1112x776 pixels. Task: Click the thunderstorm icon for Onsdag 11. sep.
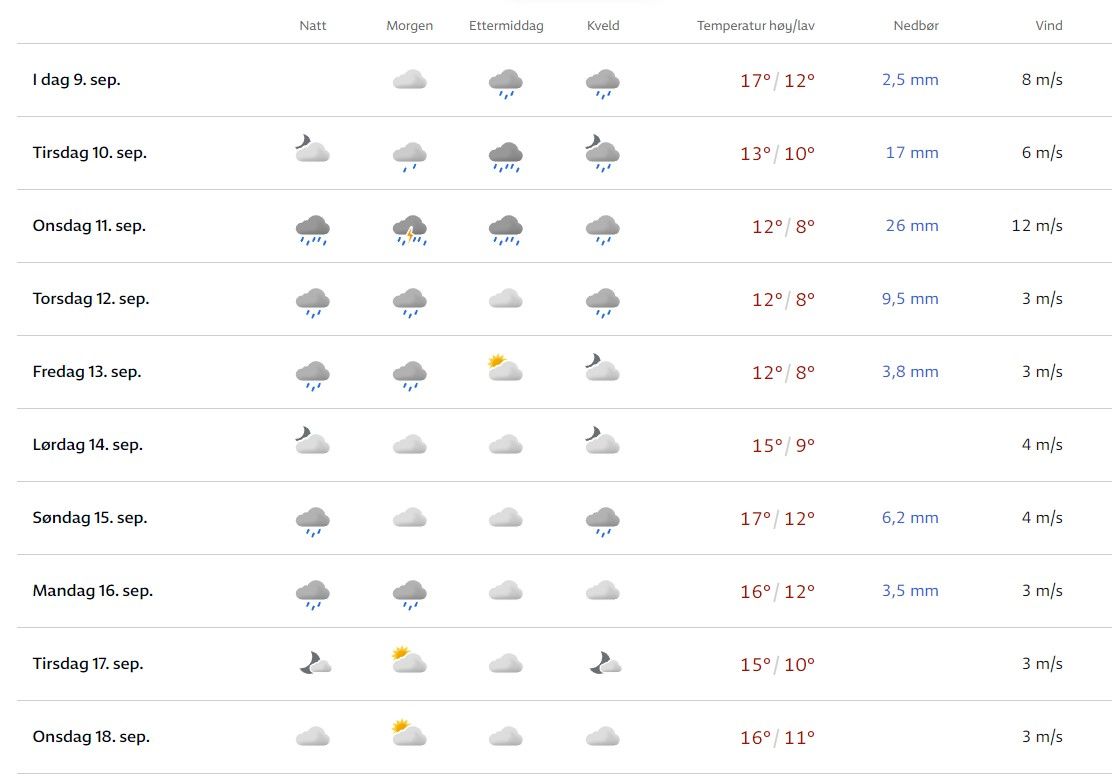(410, 229)
